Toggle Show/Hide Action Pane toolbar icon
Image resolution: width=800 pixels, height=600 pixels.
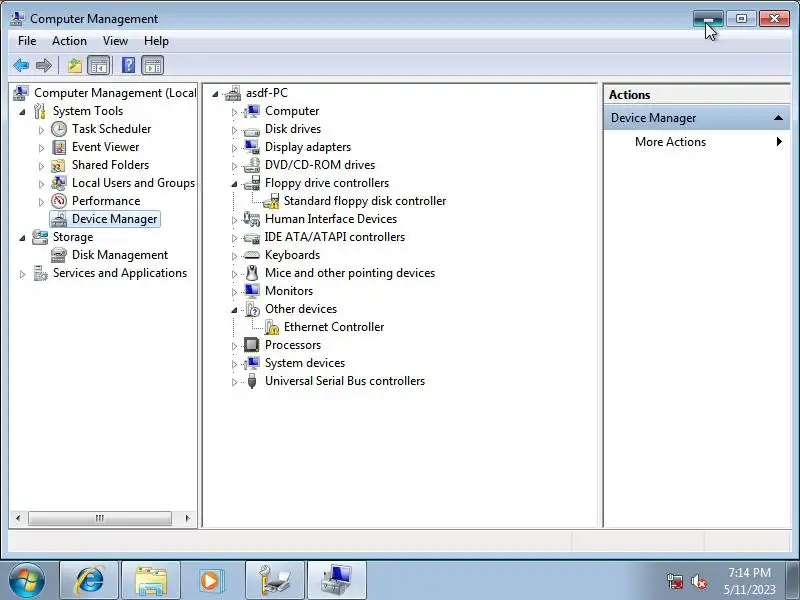(x=153, y=65)
